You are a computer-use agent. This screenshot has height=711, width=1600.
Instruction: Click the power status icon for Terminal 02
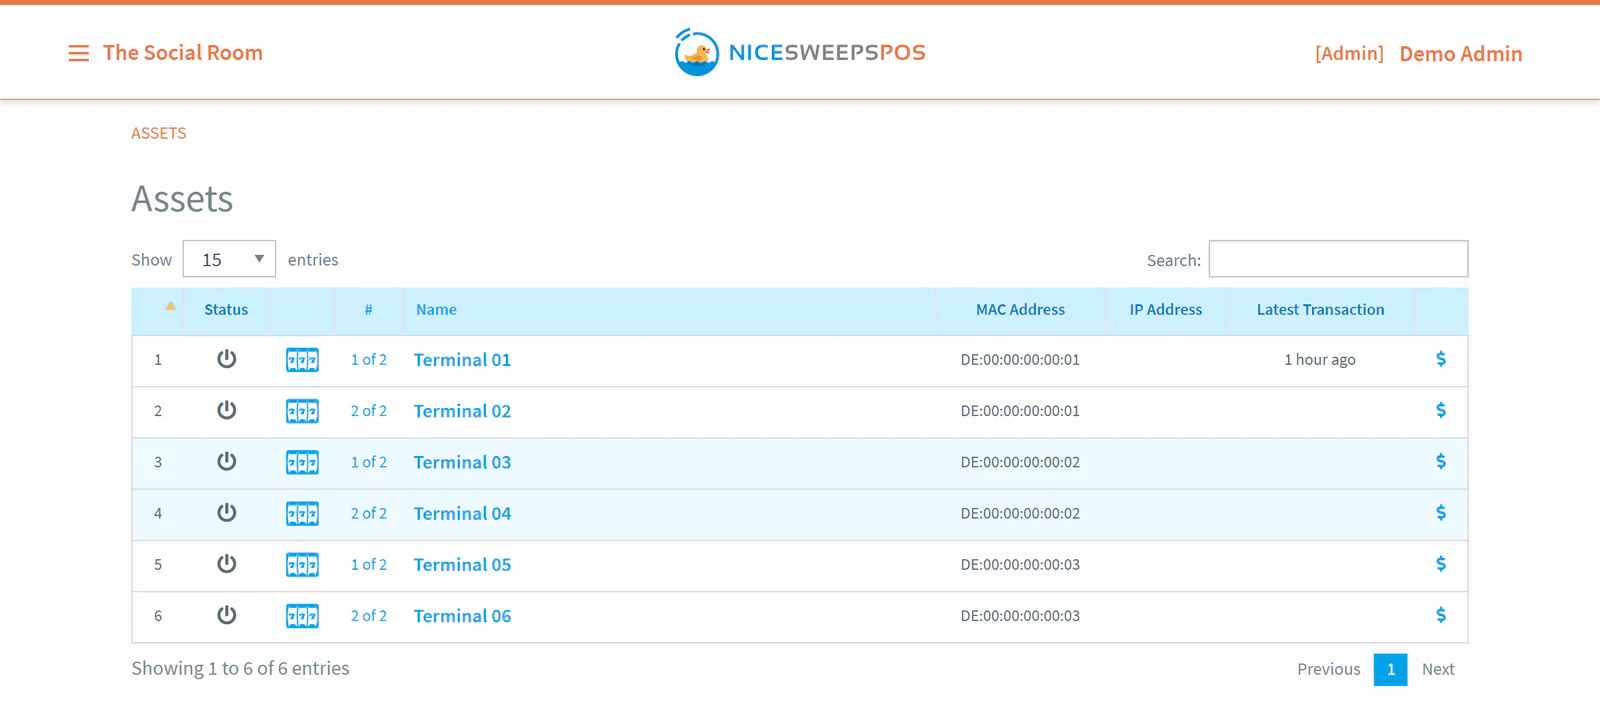click(x=227, y=410)
